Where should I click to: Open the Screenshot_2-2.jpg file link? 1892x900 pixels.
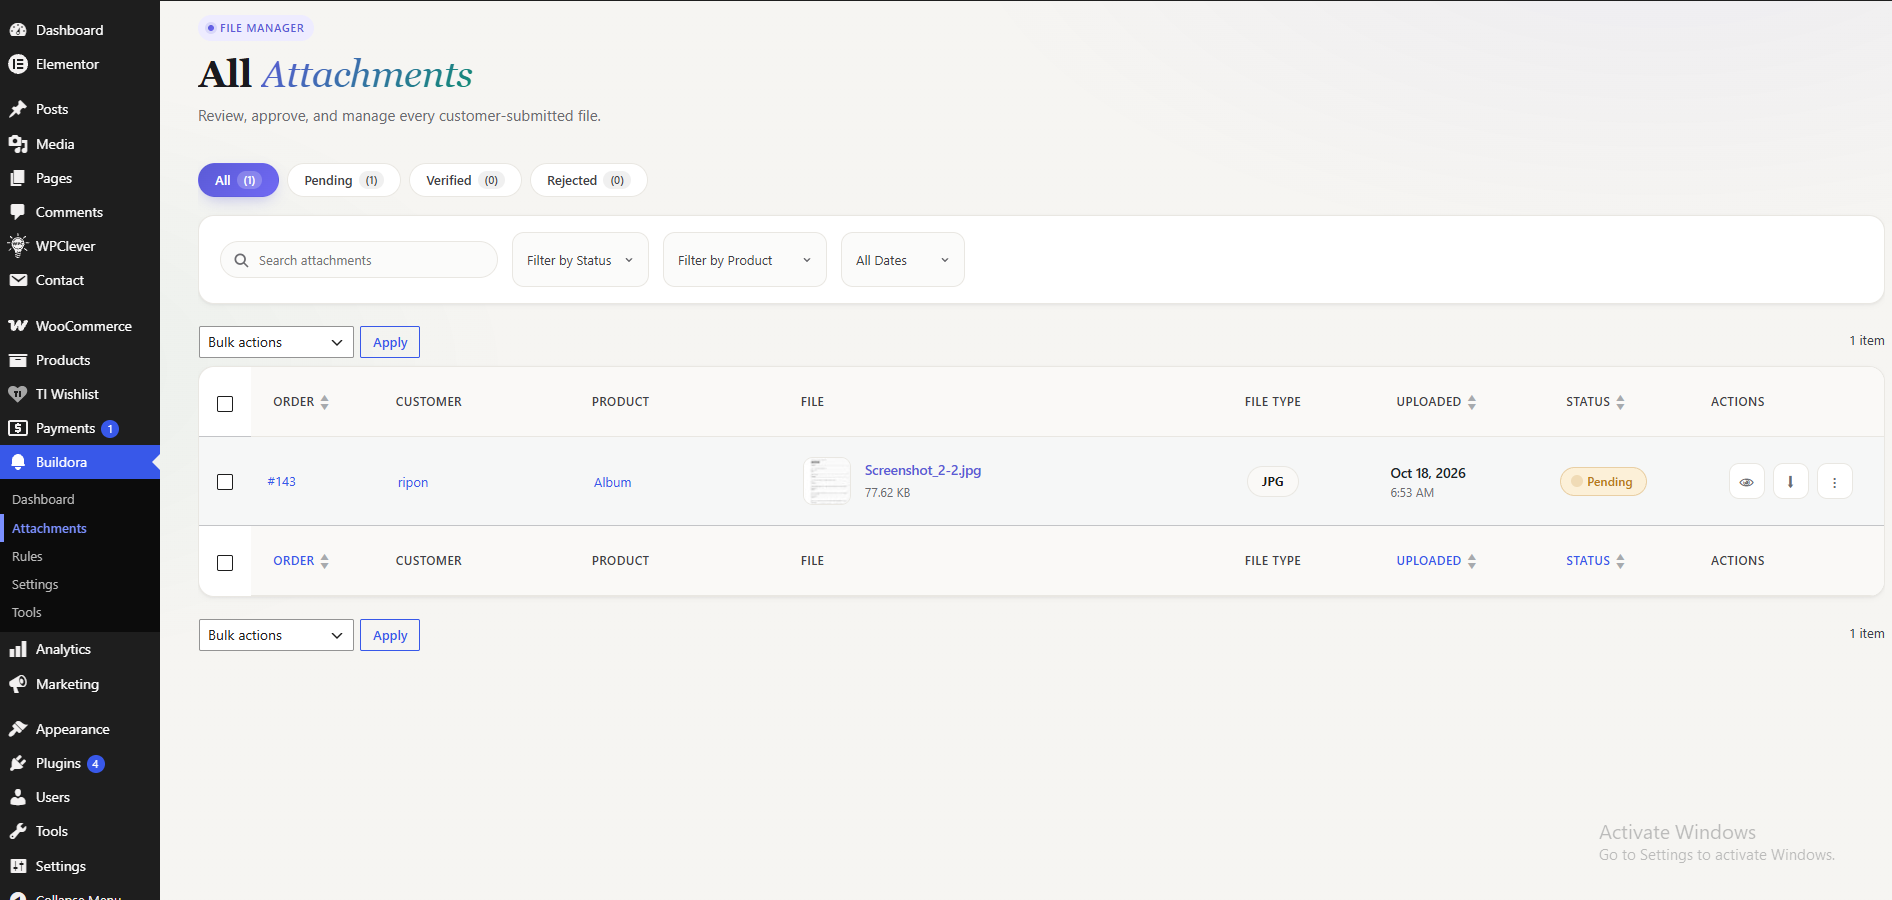coord(923,470)
